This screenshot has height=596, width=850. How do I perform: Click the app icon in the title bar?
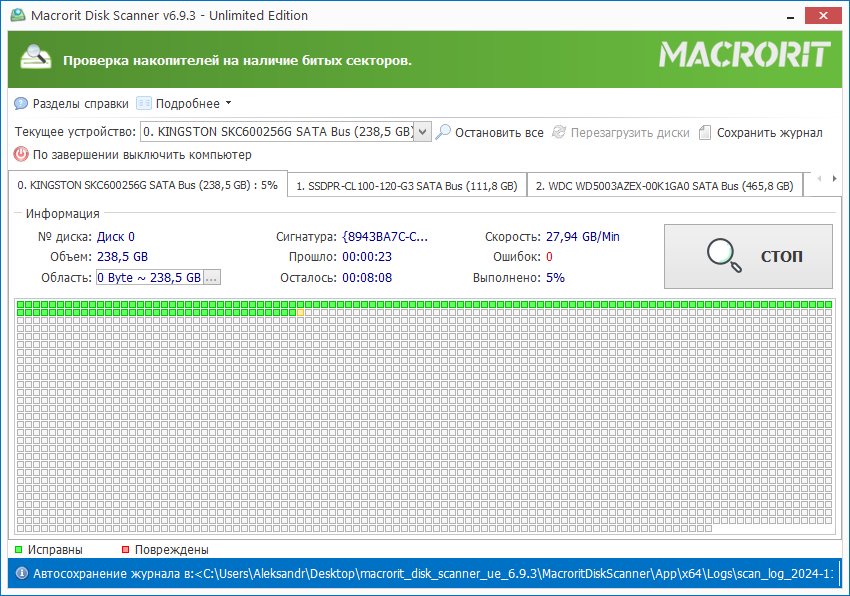pos(18,15)
